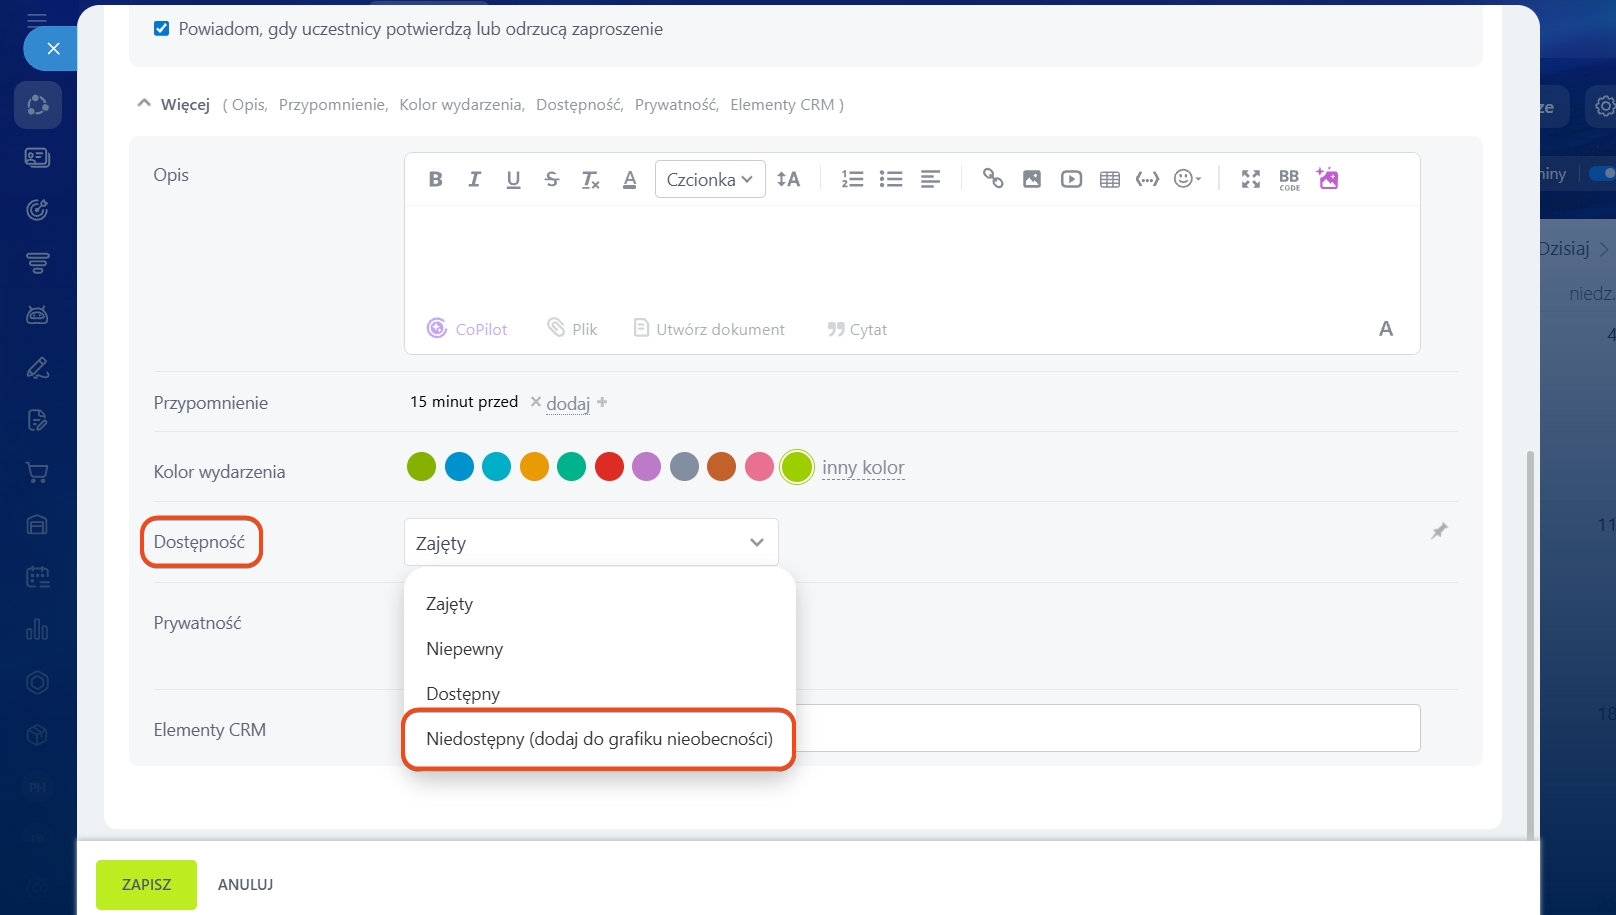The height and width of the screenshot is (915, 1616).
Task: Insert an image into the description
Action: coord(1032,179)
